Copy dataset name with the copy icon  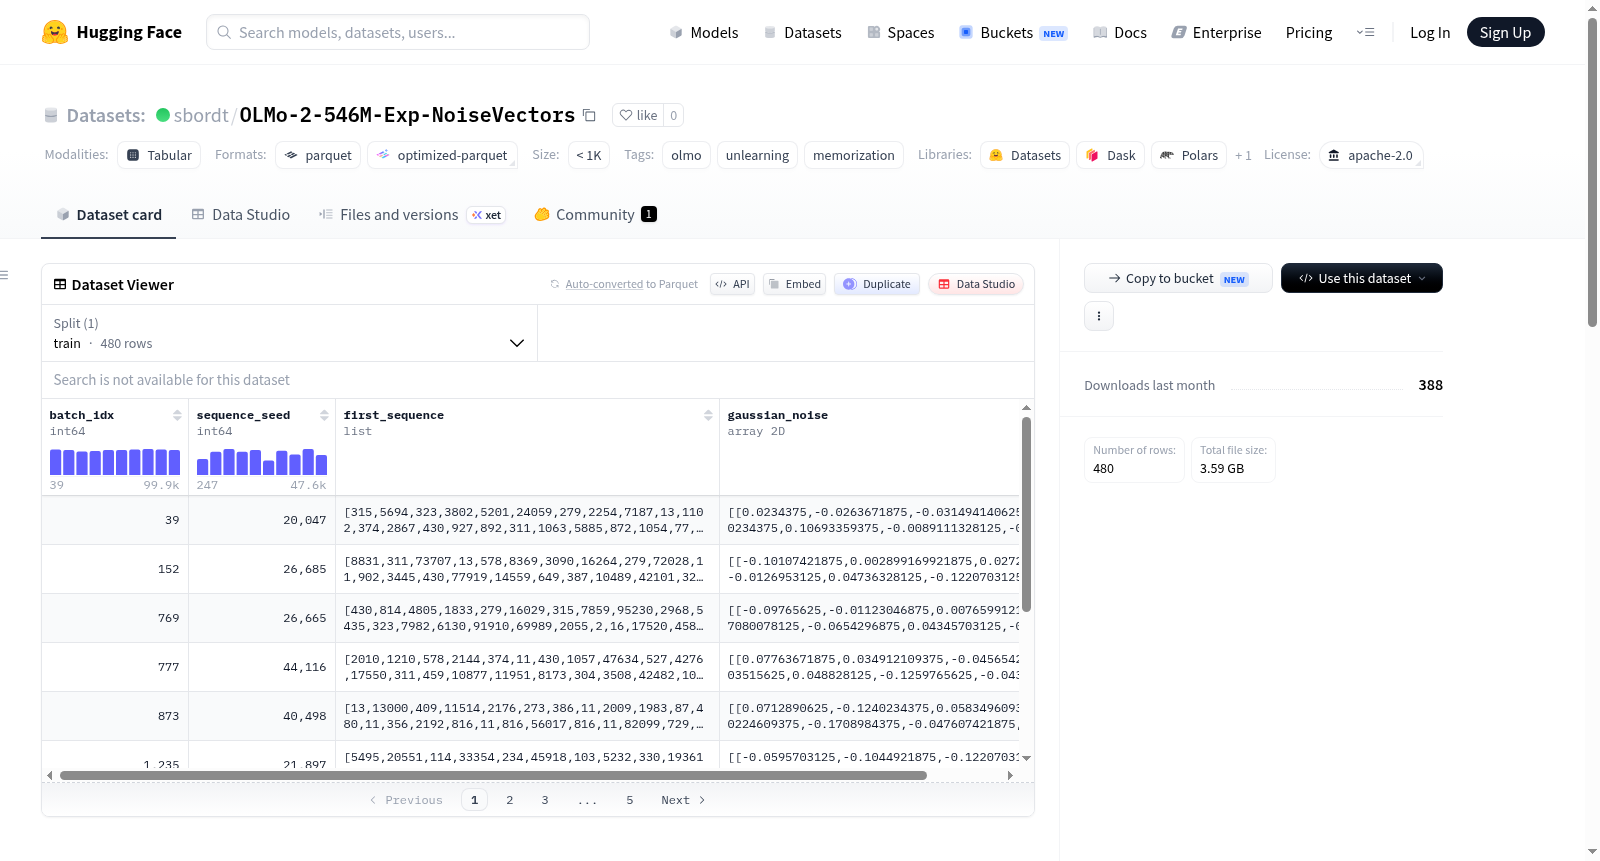click(x=590, y=115)
